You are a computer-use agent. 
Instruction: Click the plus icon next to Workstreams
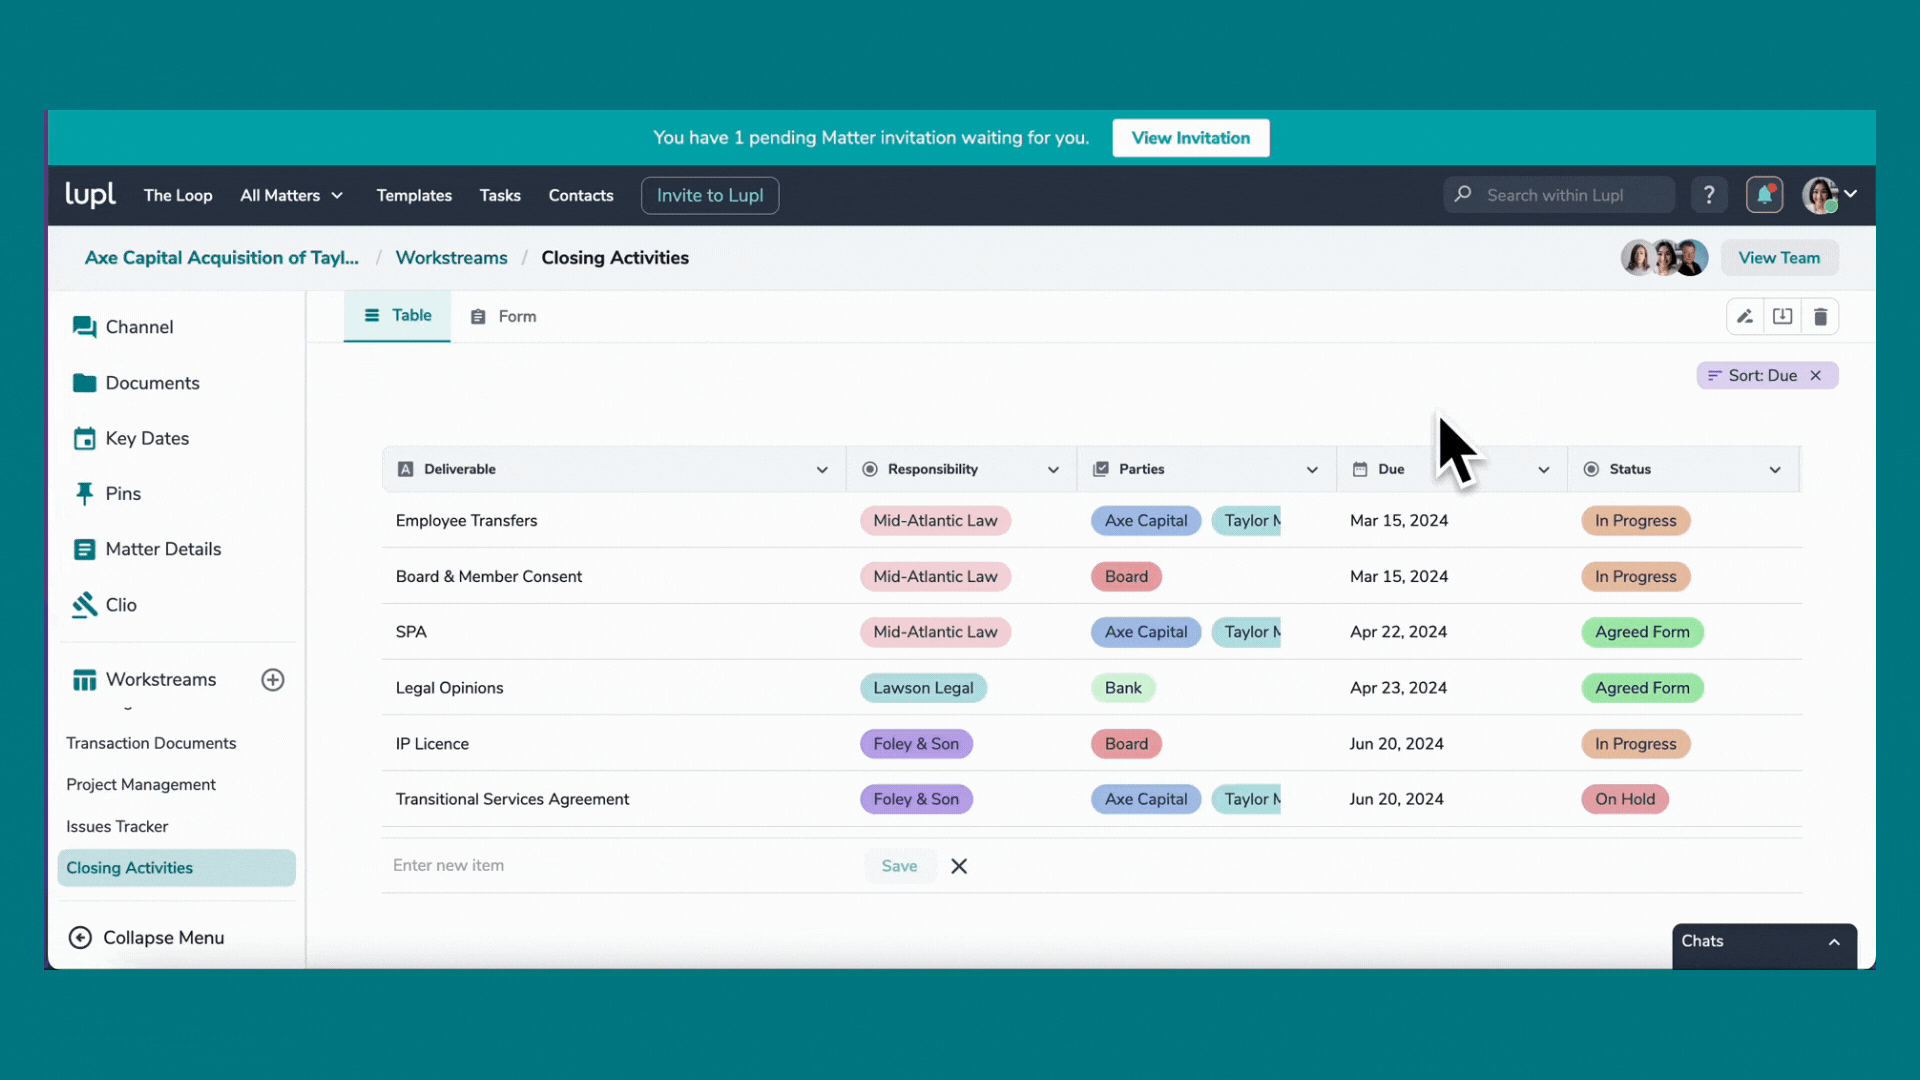click(x=272, y=679)
